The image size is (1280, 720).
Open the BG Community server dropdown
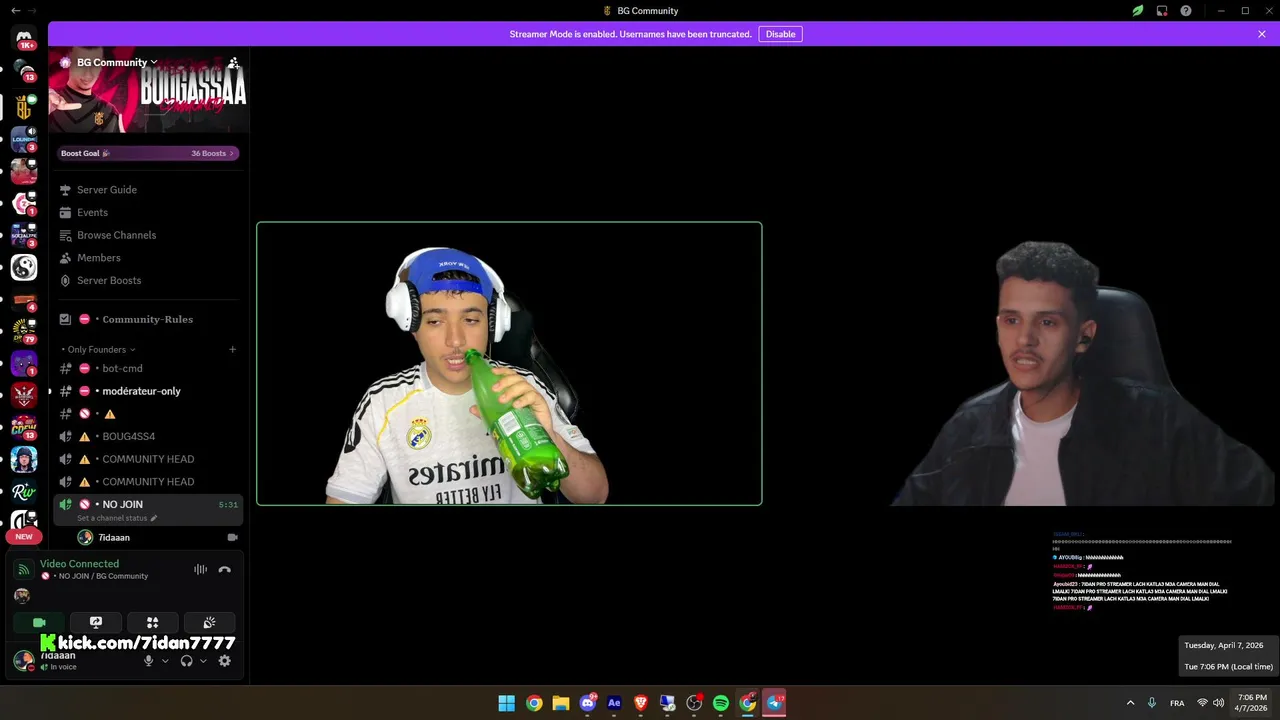117,62
